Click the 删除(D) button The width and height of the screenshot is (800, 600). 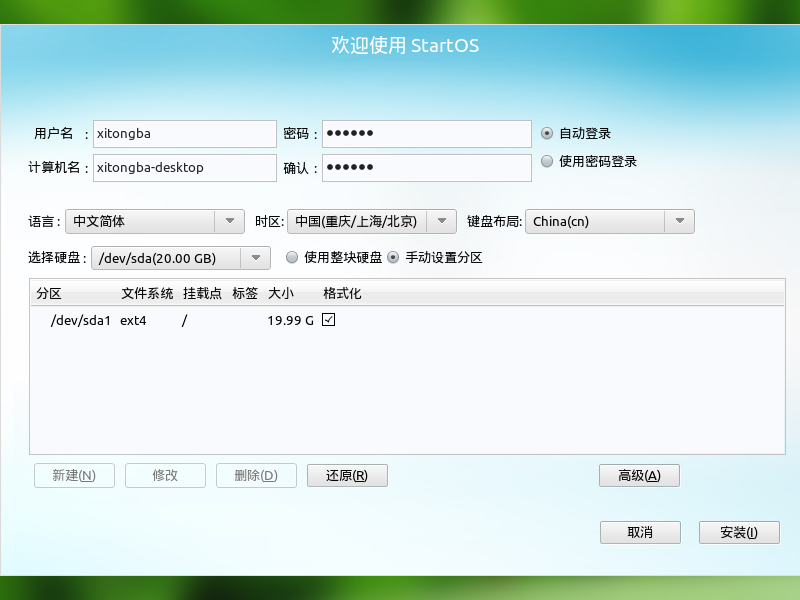click(x=256, y=476)
